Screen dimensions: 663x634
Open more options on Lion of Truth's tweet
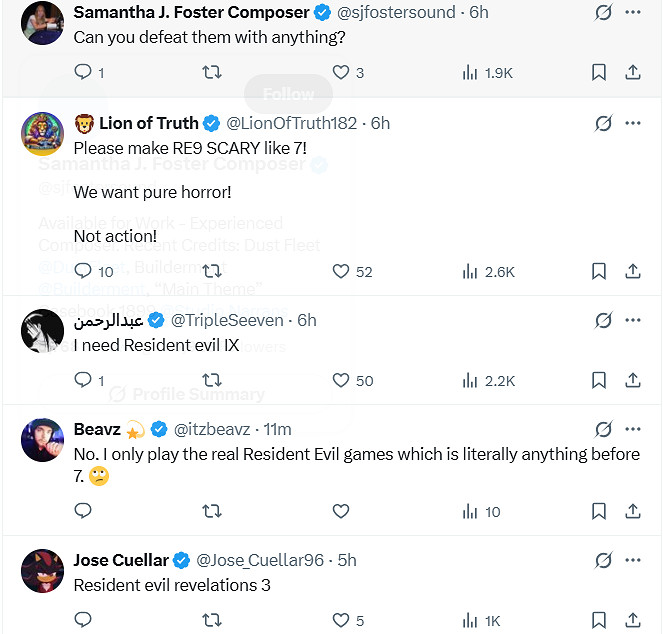632,123
